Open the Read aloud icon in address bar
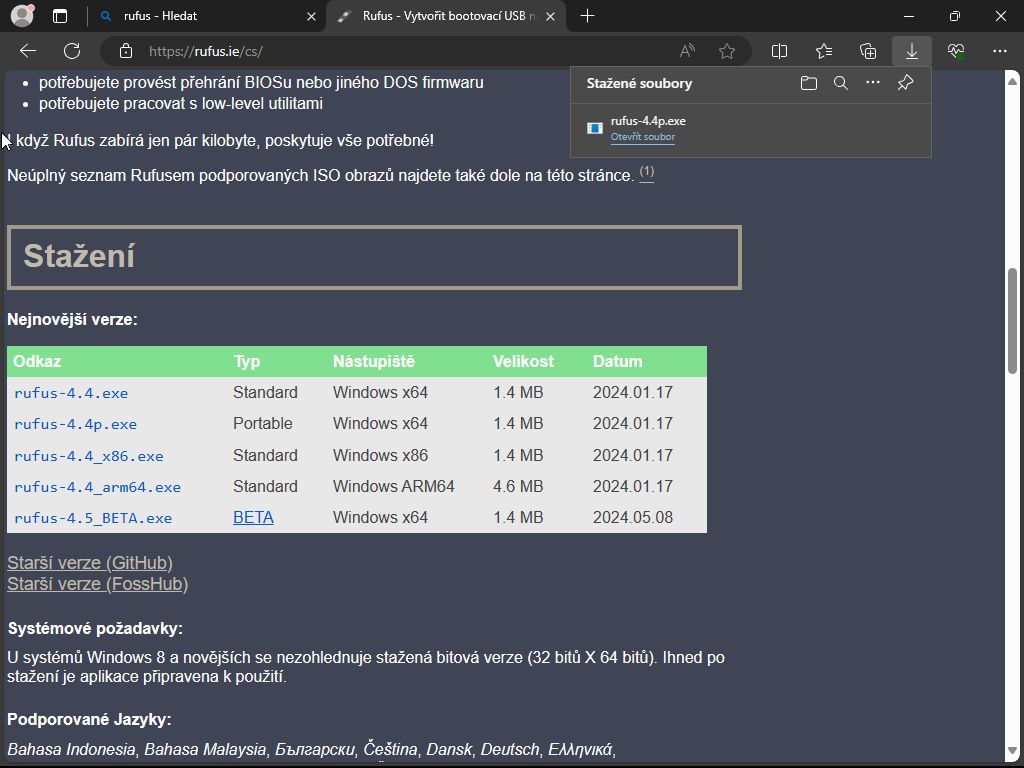This screenshot has width=1024, height=768. [x=687, y=51]
